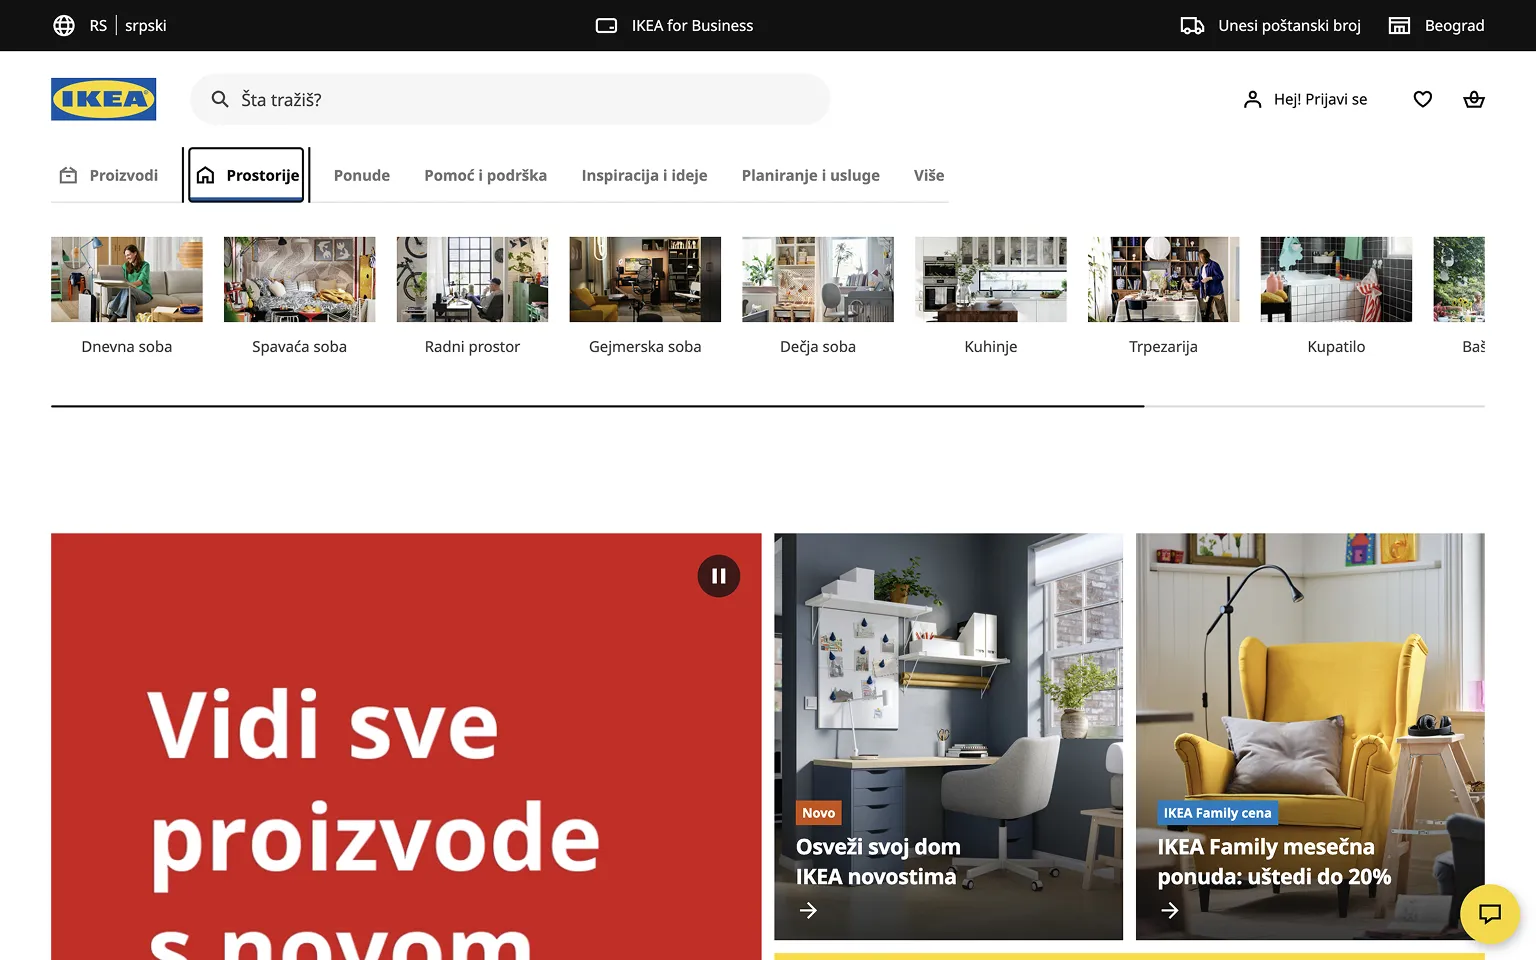This screenshot has height=960, width=1536.
Task: Open Pomoć i podrška tab
Action: point(485,175)
